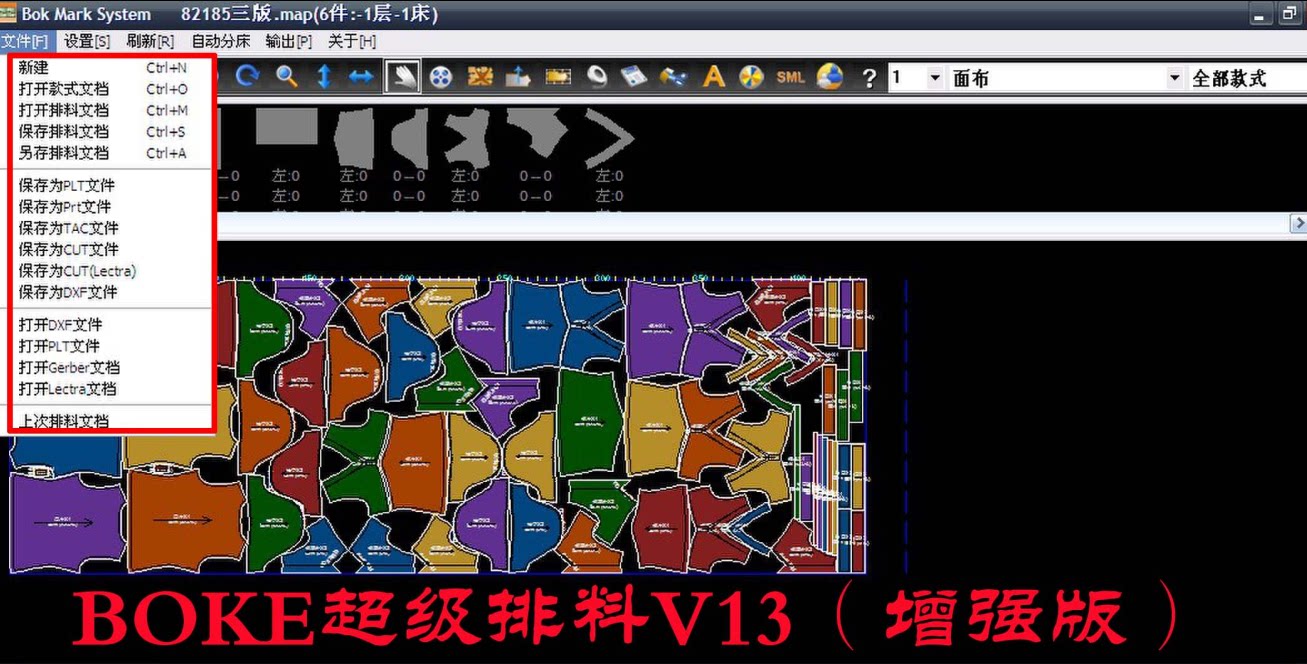Image resolution: width=1307 pixels, height=664 pixels.
Task: Select the gray half-dome piece thumbnail
Action: [x=409, y=138]
